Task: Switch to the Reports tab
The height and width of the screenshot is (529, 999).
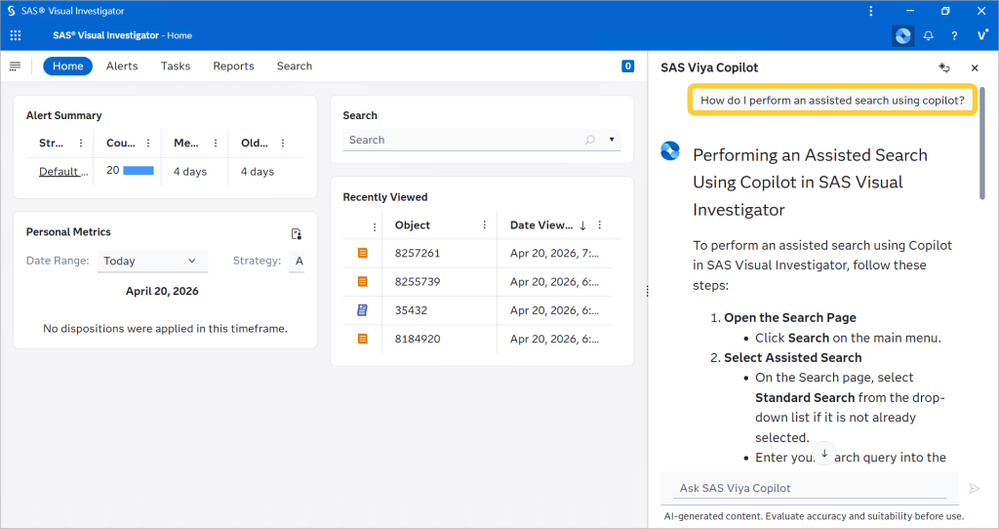Action: coord(233,66)
